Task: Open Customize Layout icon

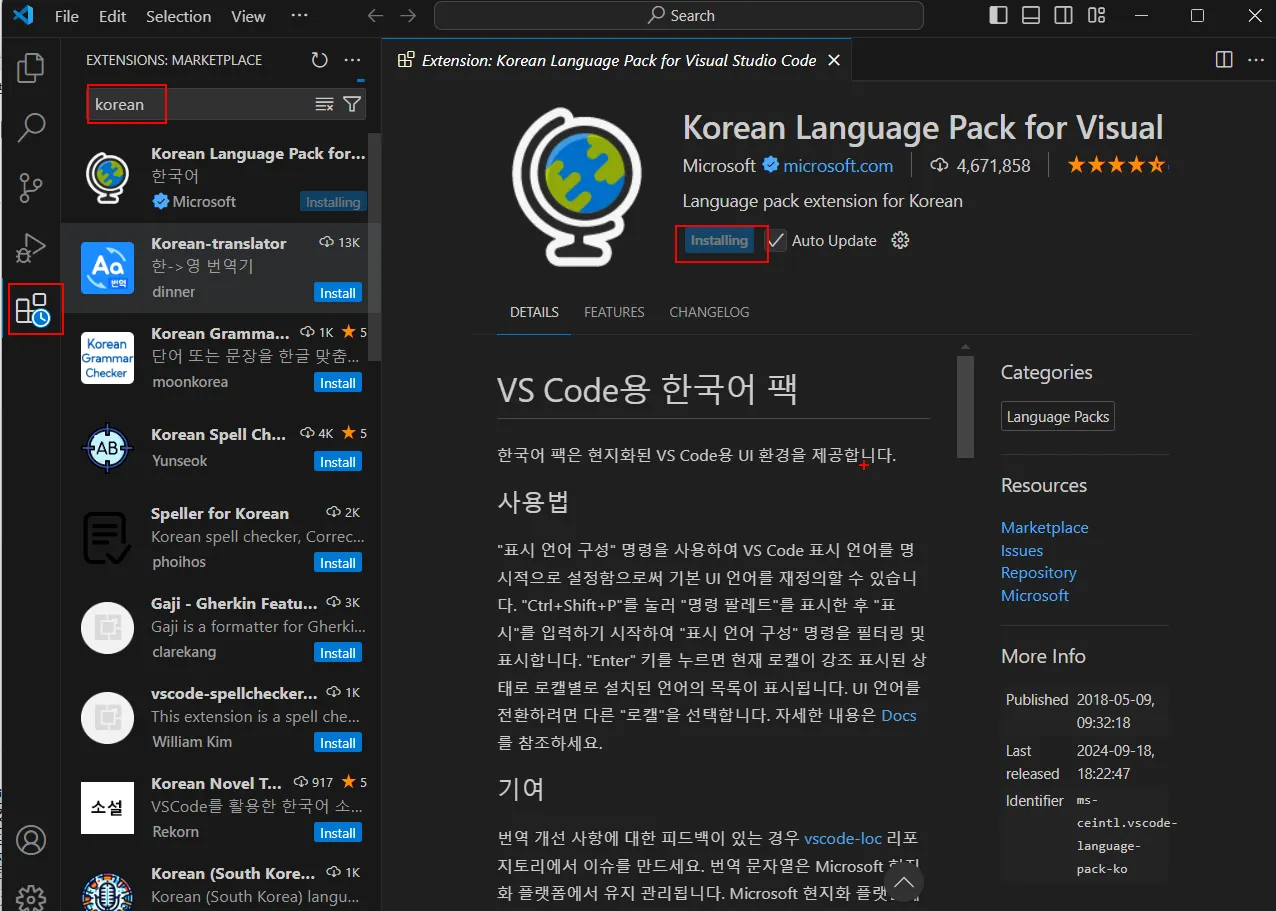Action: coord(1097,16)
